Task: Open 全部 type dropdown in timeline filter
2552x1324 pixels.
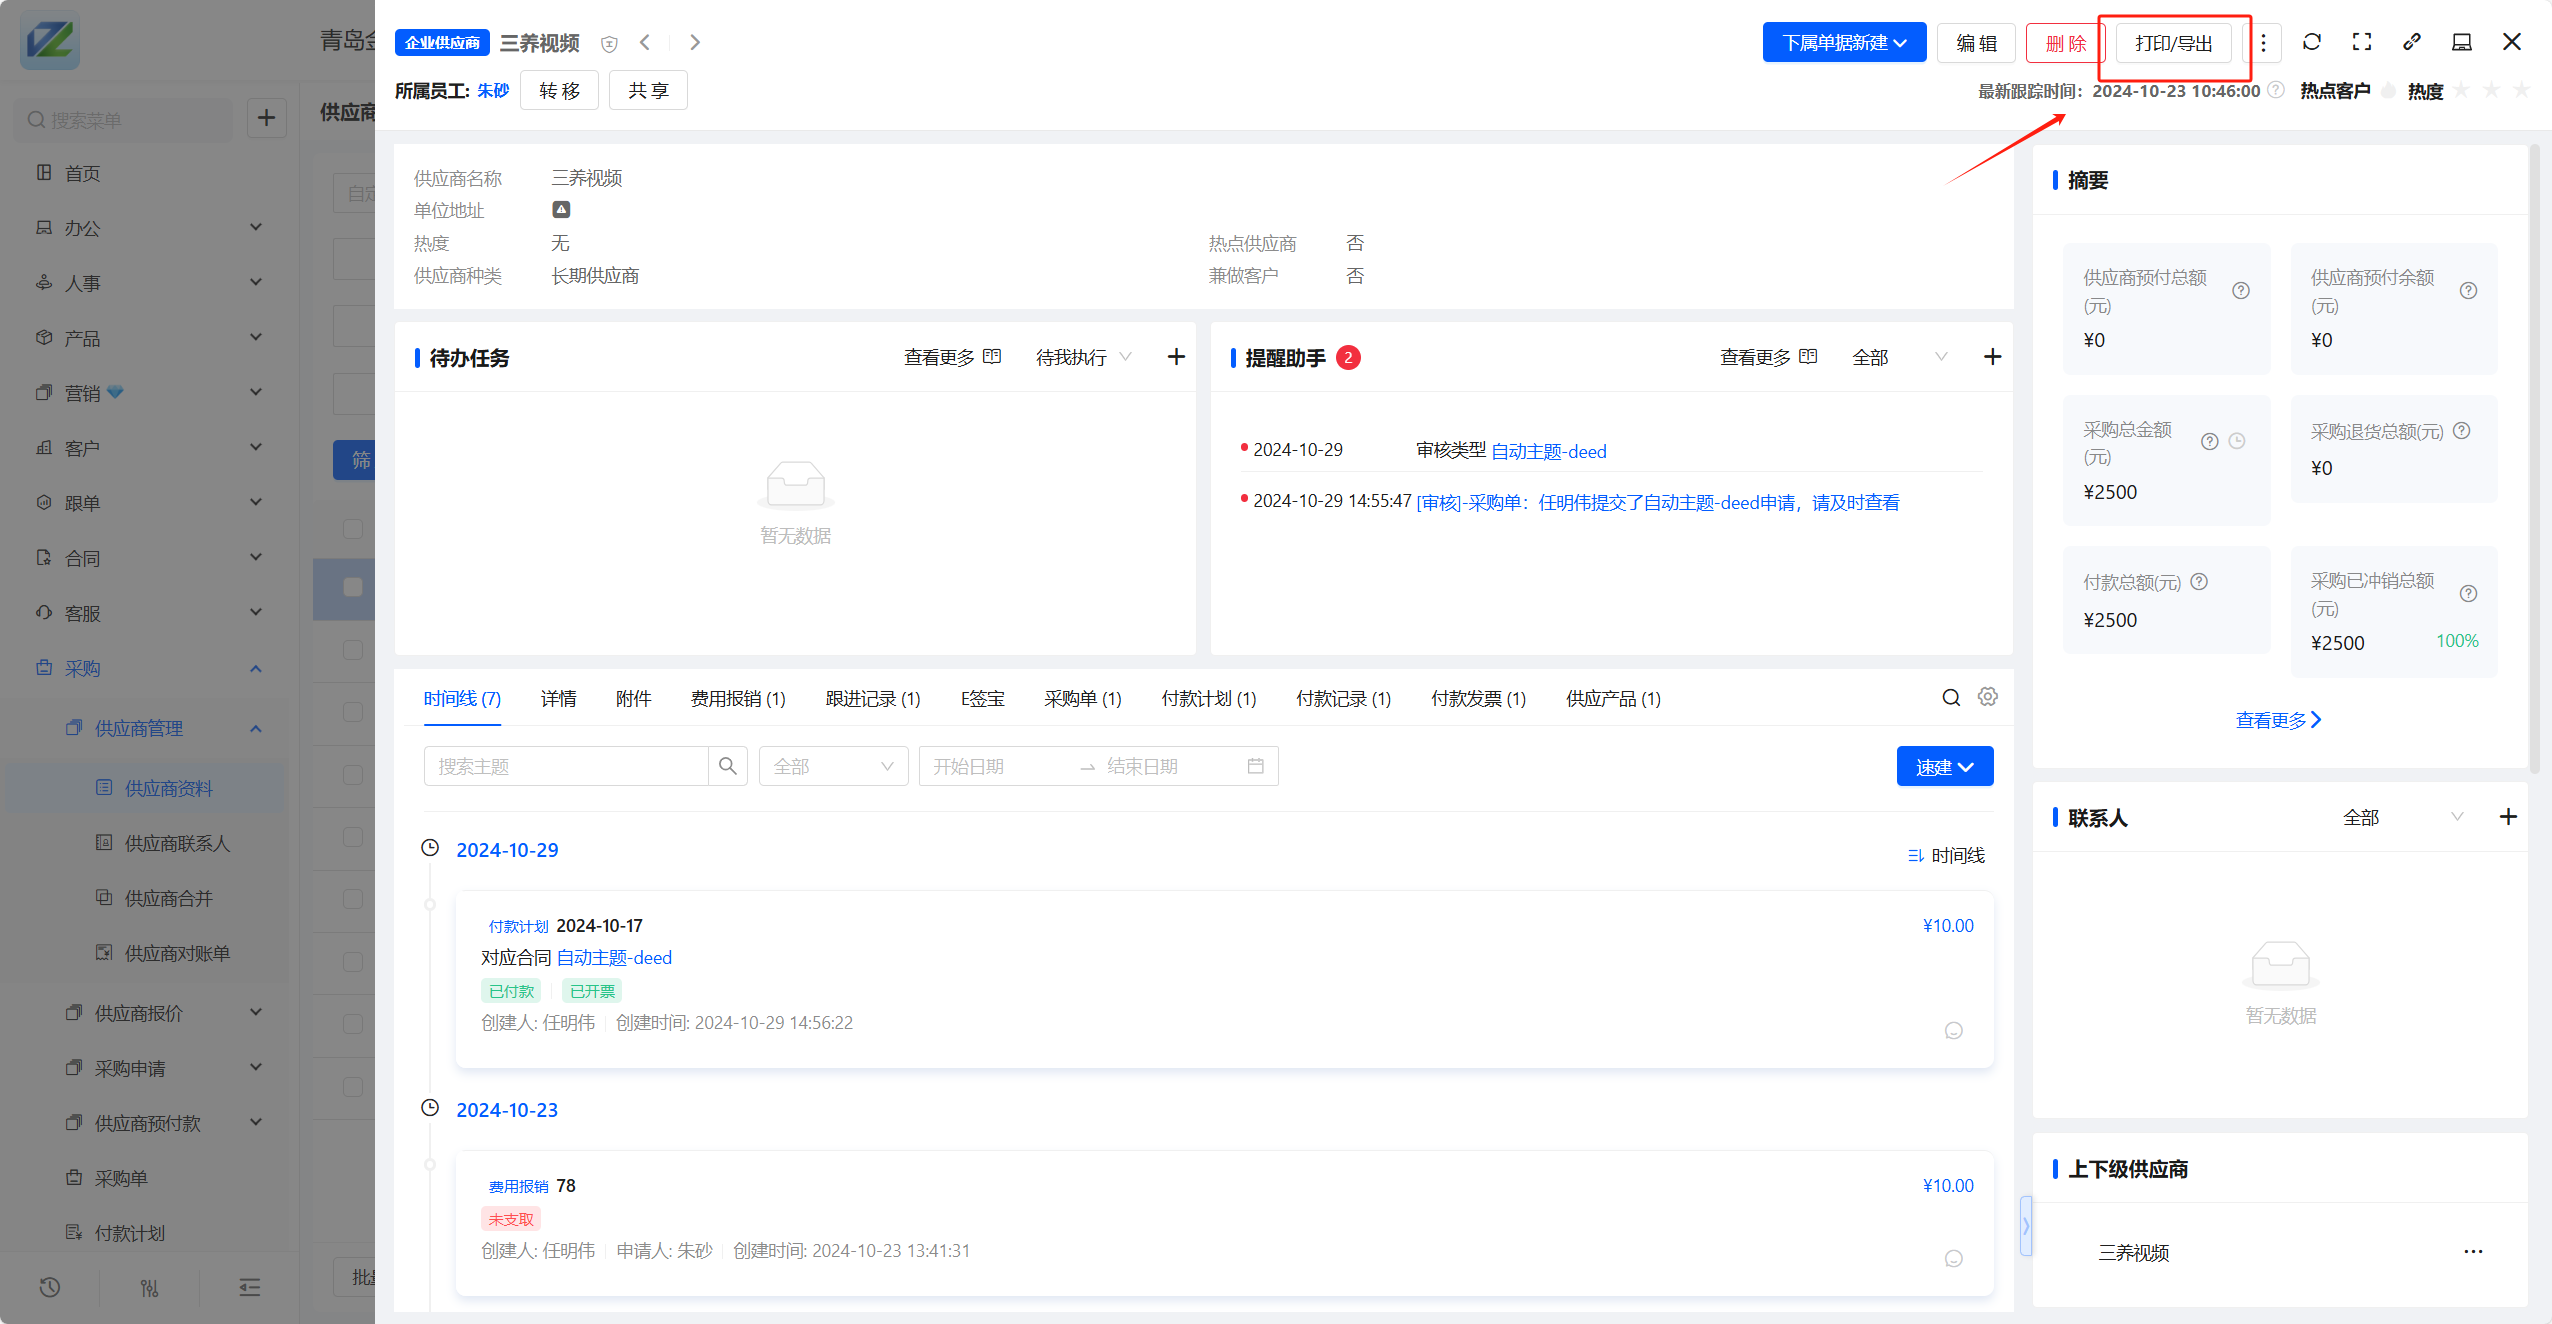Action: coord(833,766)
